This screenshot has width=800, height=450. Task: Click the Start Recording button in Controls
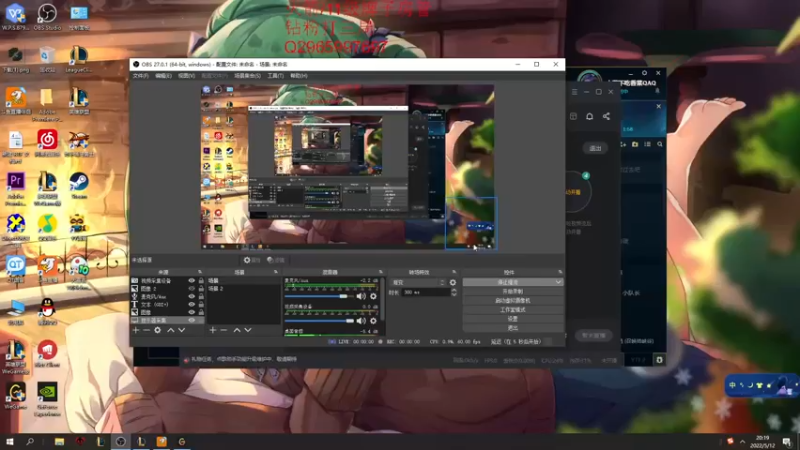pos(513,291)
